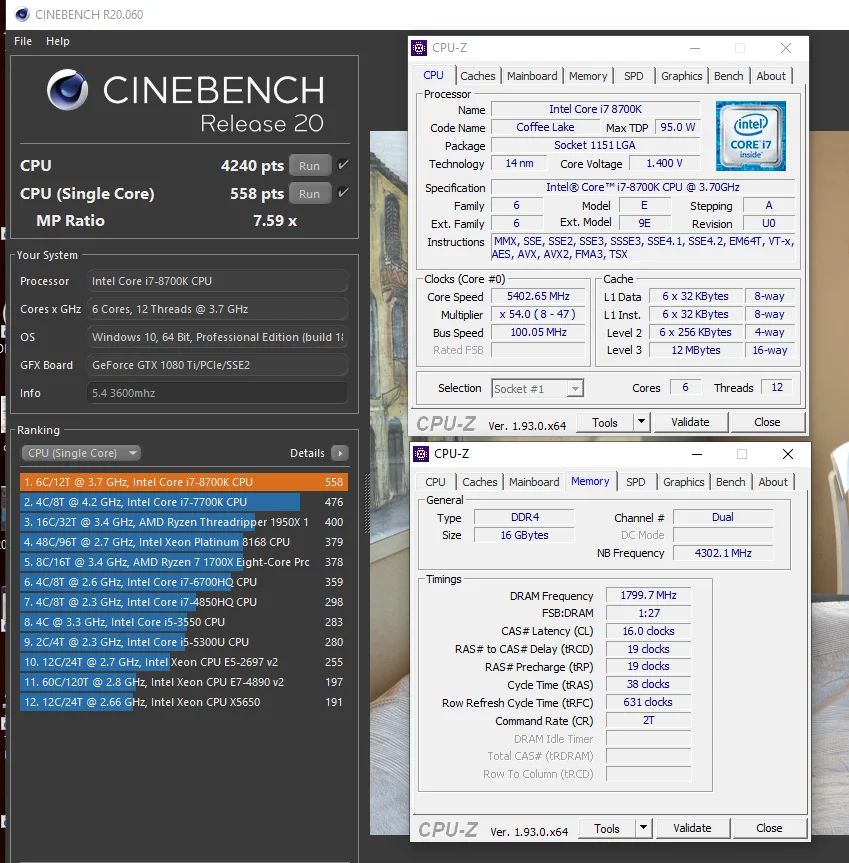The height and width of the screenshot is (863, 849).
Task: Select the Intel Xeon CPU X5650 ranking row
Action: (184, 702)
